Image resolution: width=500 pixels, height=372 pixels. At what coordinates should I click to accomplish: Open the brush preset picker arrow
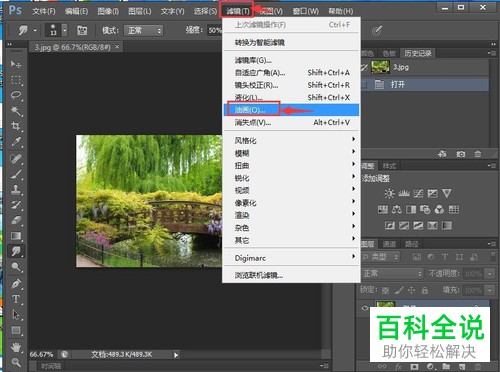(65, 30)
